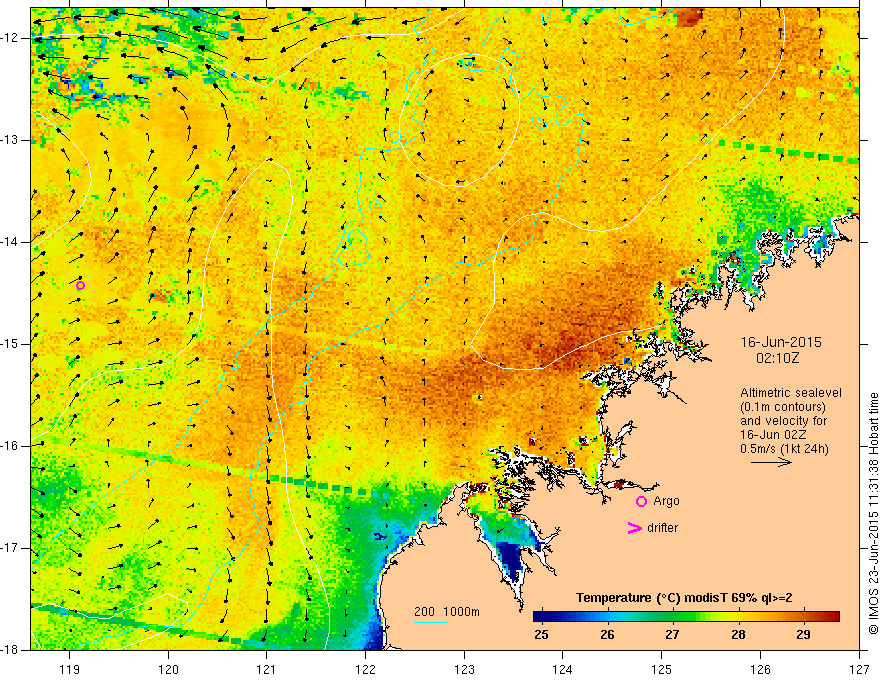
Task: Click the colorbar value 26
Action: click(607, 635)
